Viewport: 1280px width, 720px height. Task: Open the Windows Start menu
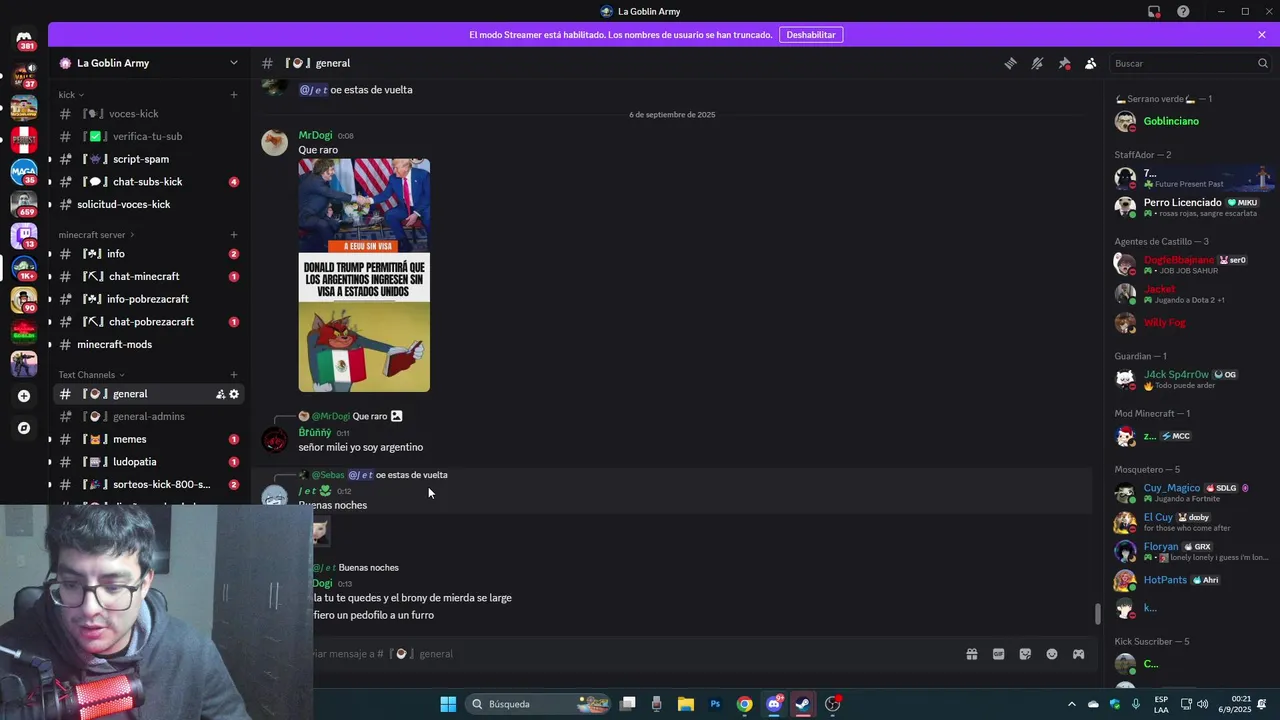coord(448,704)
